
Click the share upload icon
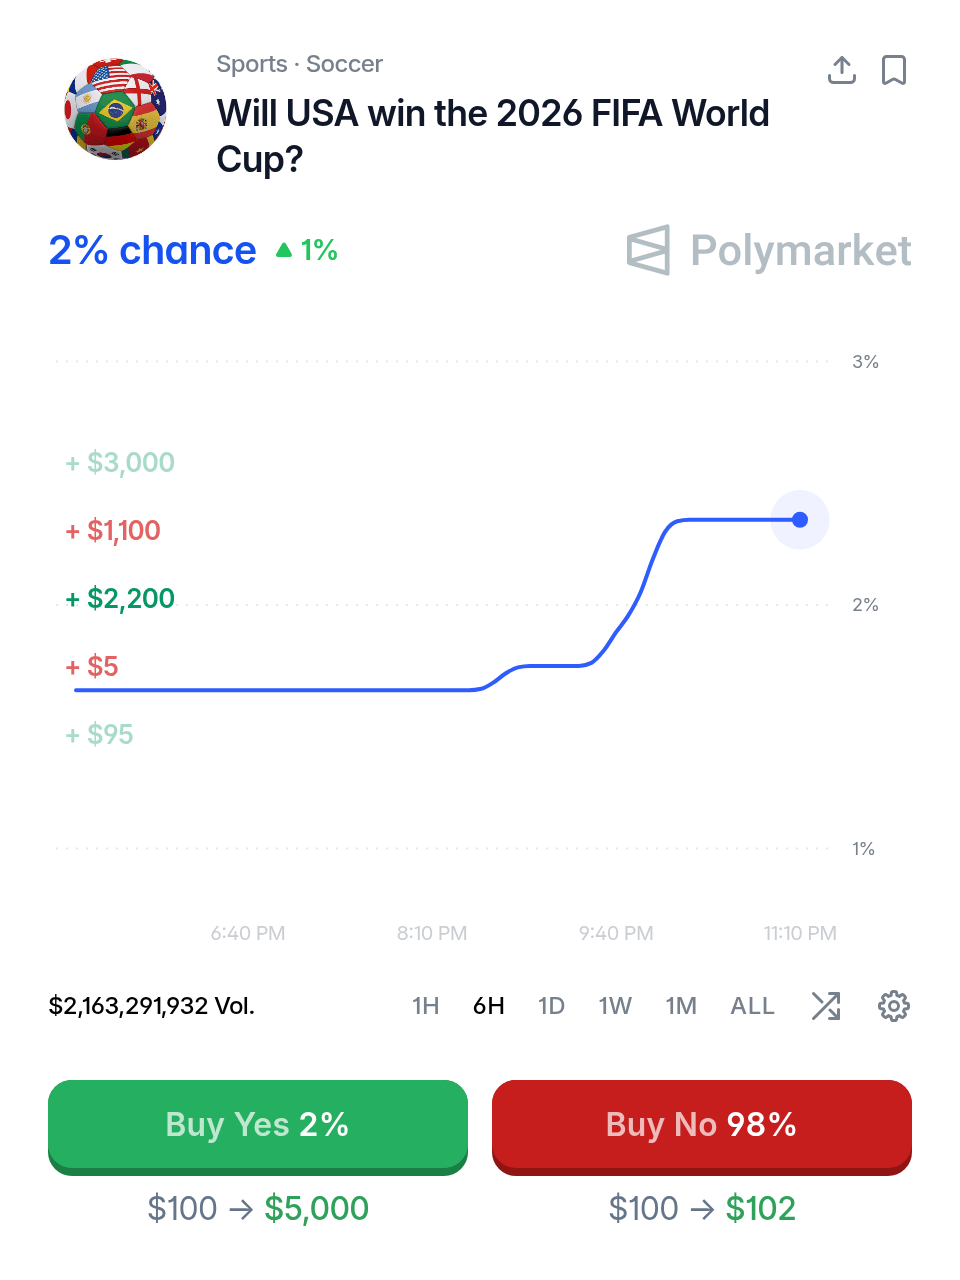tap(842, 70)
